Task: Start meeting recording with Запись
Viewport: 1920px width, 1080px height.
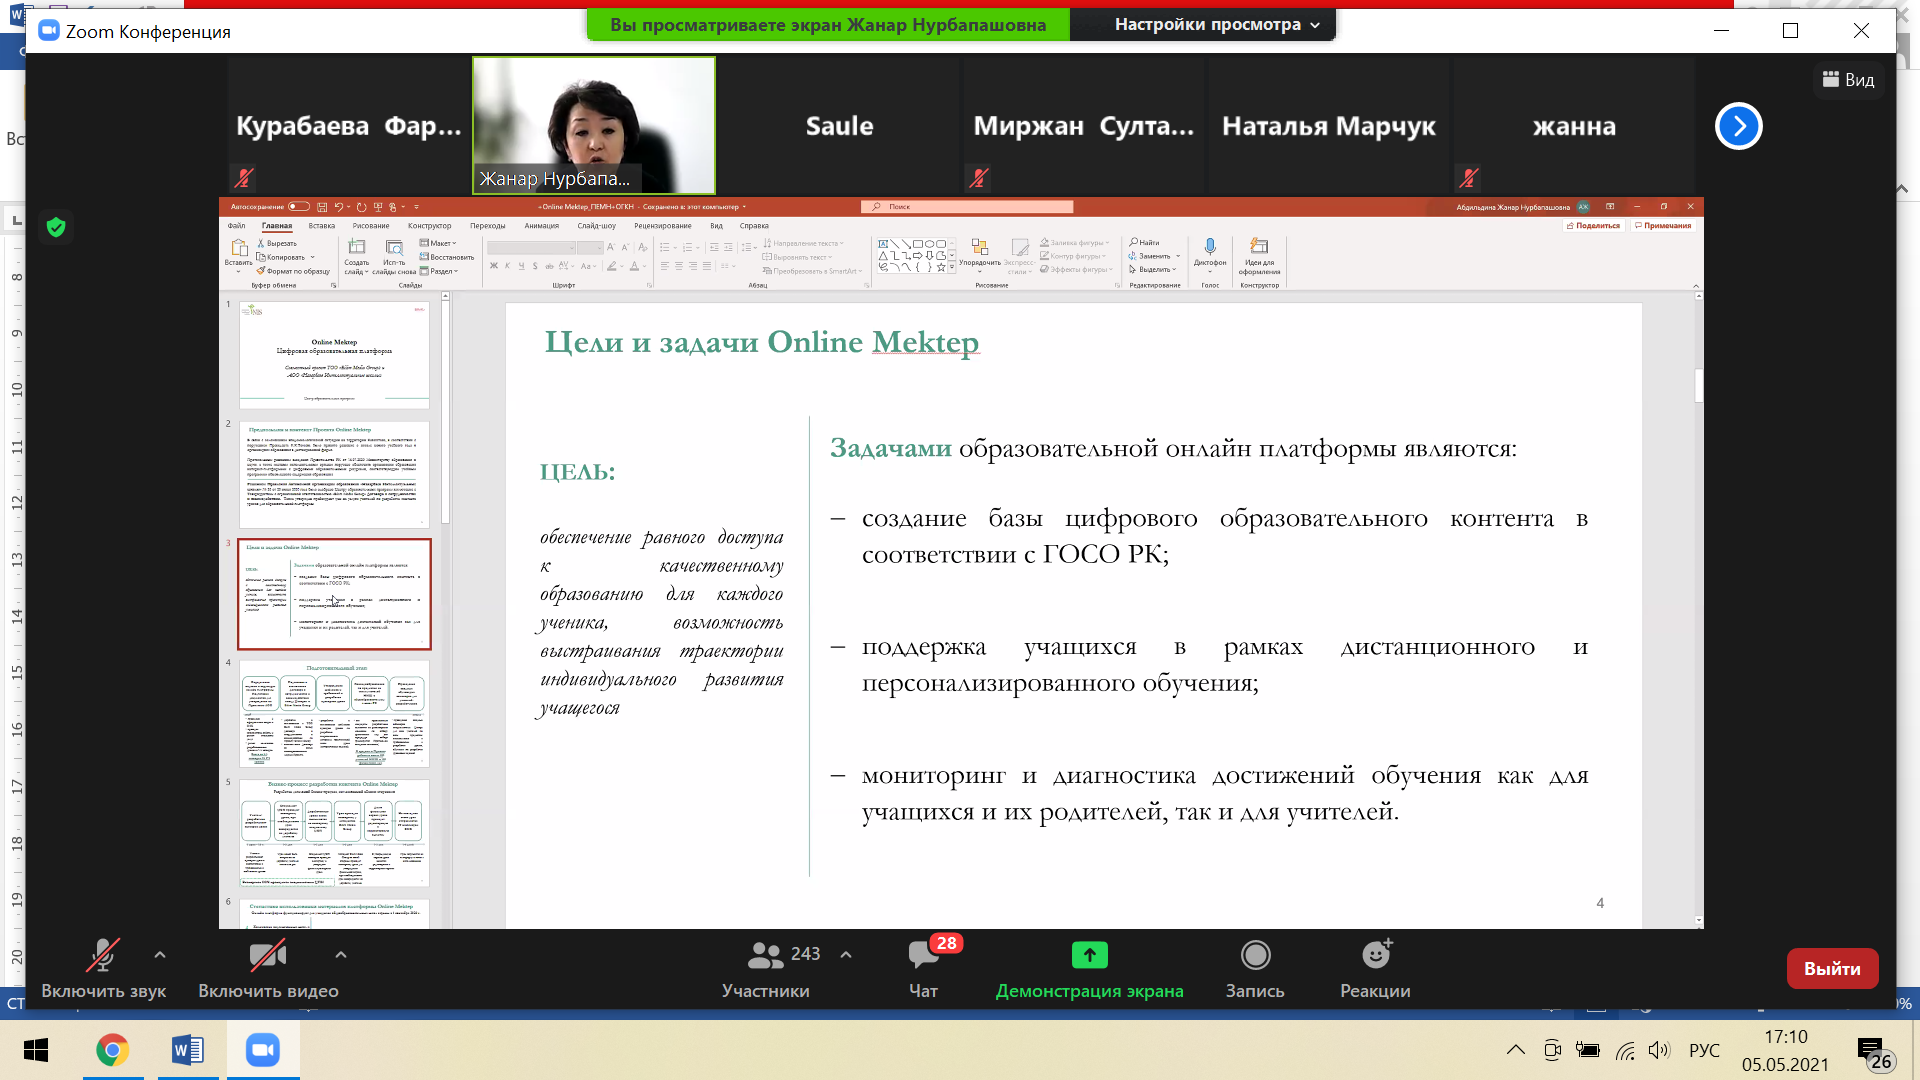Action: point(1255,969)
